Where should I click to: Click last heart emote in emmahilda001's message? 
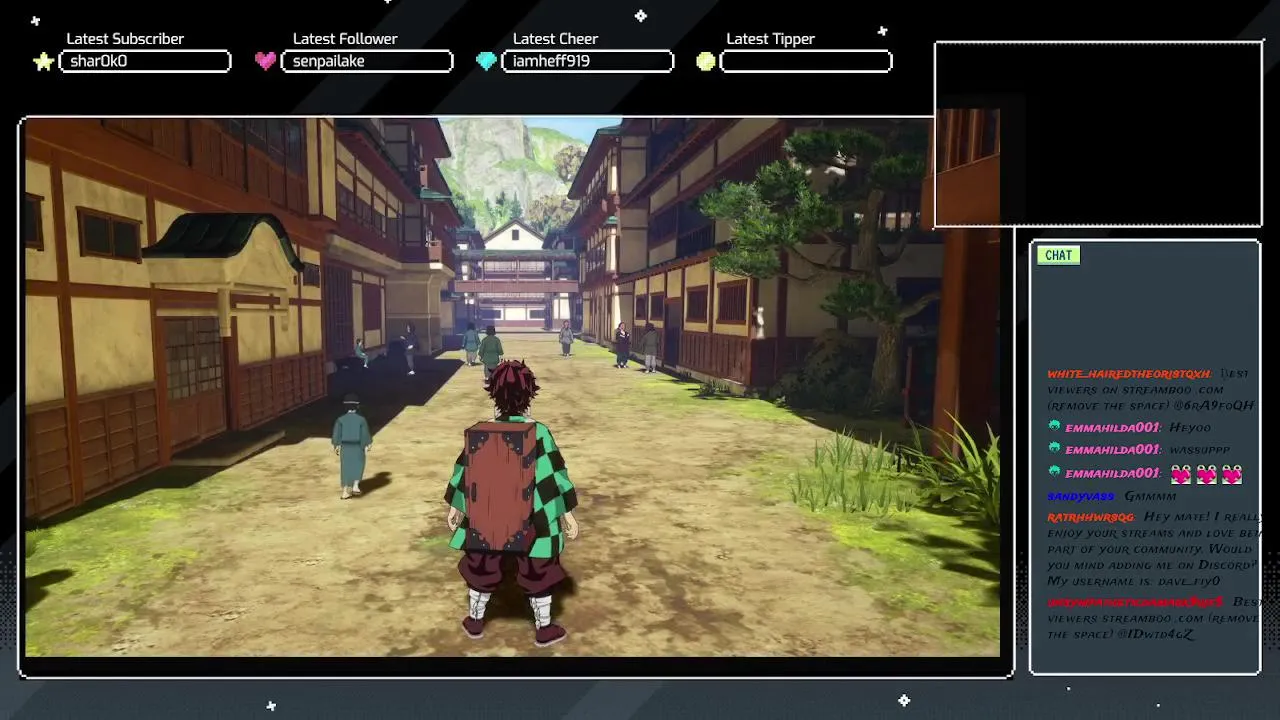(1231, 474)
